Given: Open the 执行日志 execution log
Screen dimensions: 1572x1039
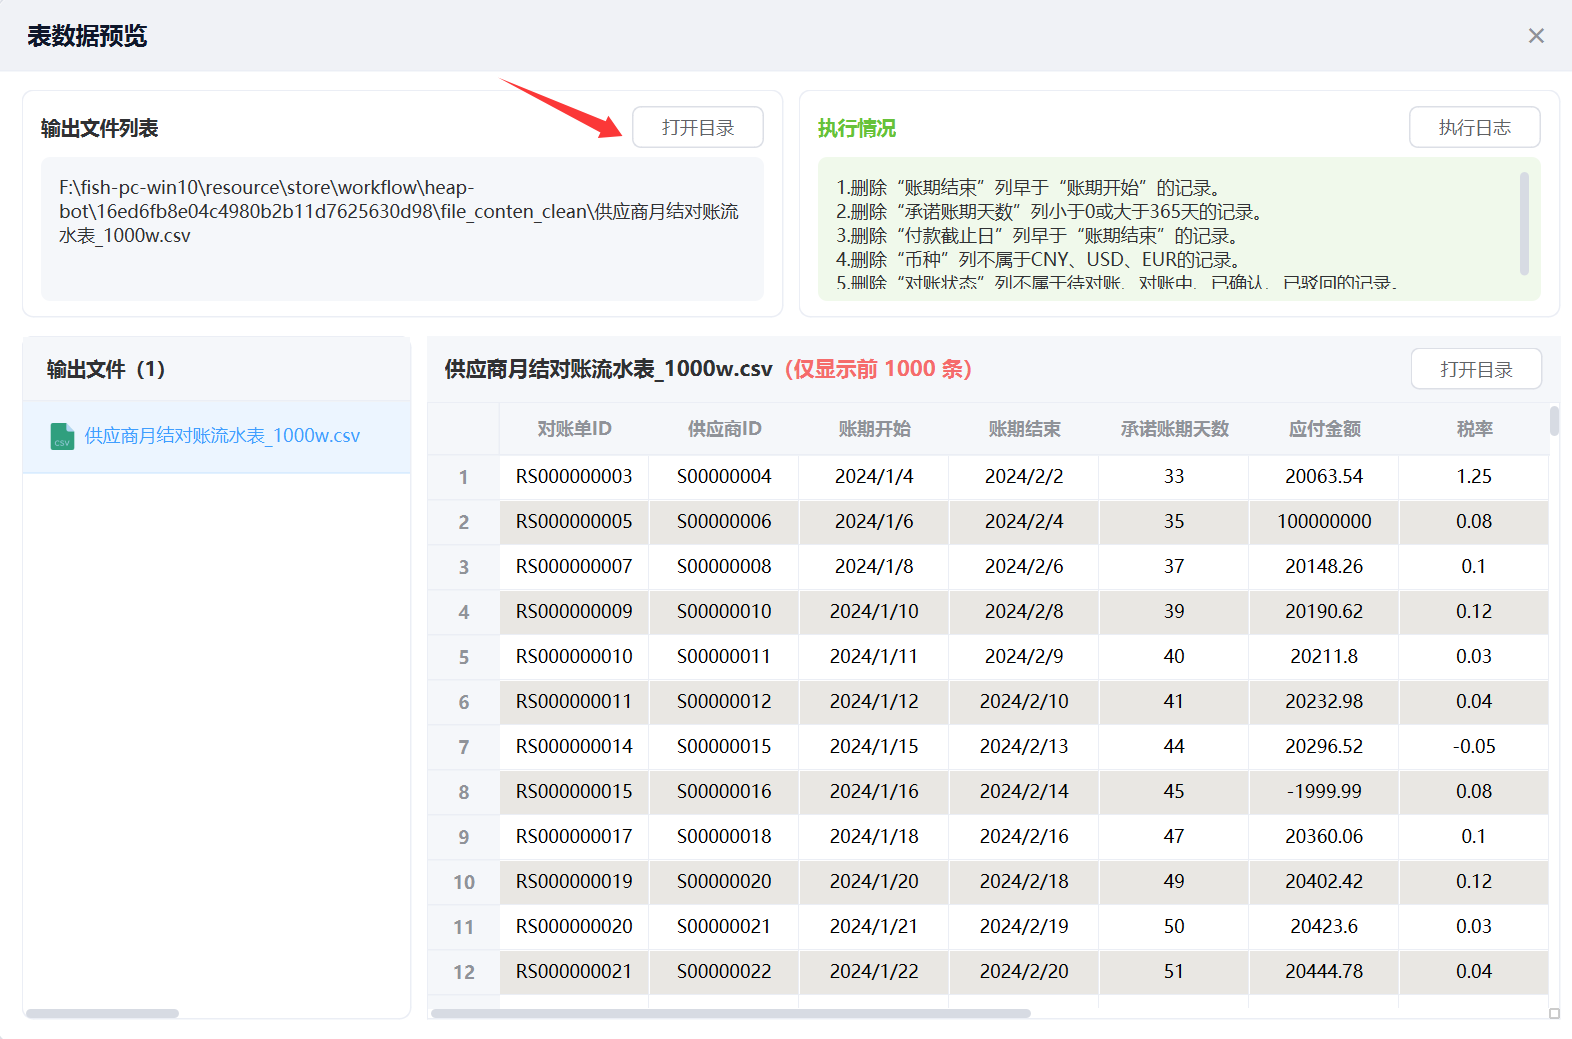Looking at the screenshot, I should coord(1474,128).
